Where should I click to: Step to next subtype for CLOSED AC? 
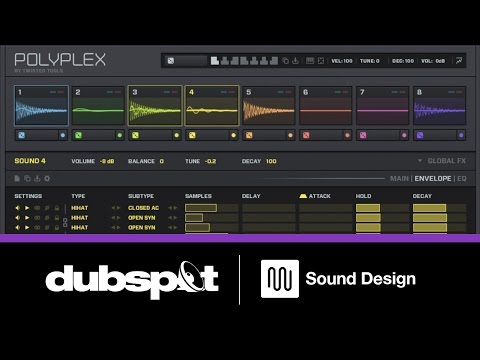175,208
